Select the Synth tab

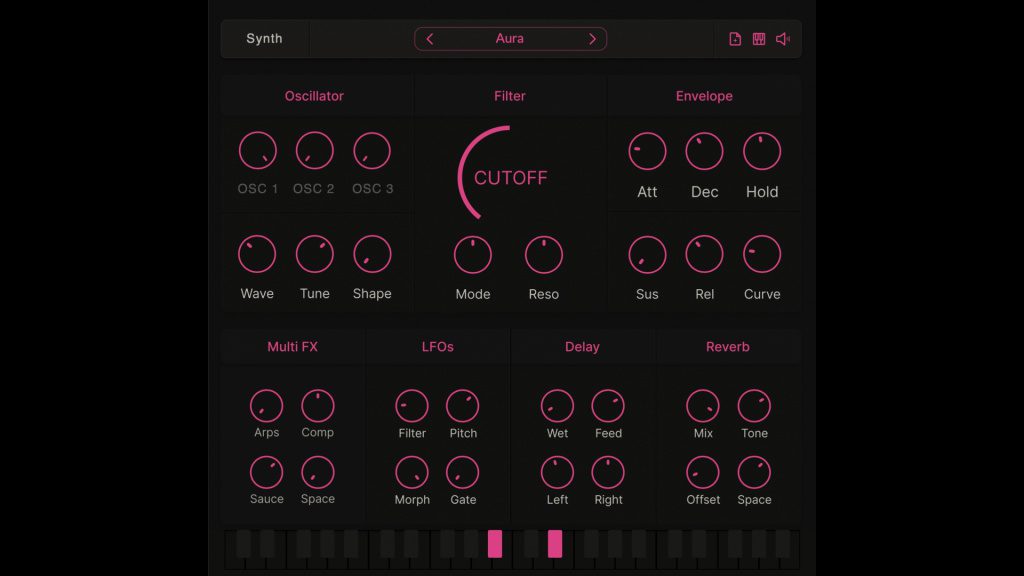(x=262, y=38)
